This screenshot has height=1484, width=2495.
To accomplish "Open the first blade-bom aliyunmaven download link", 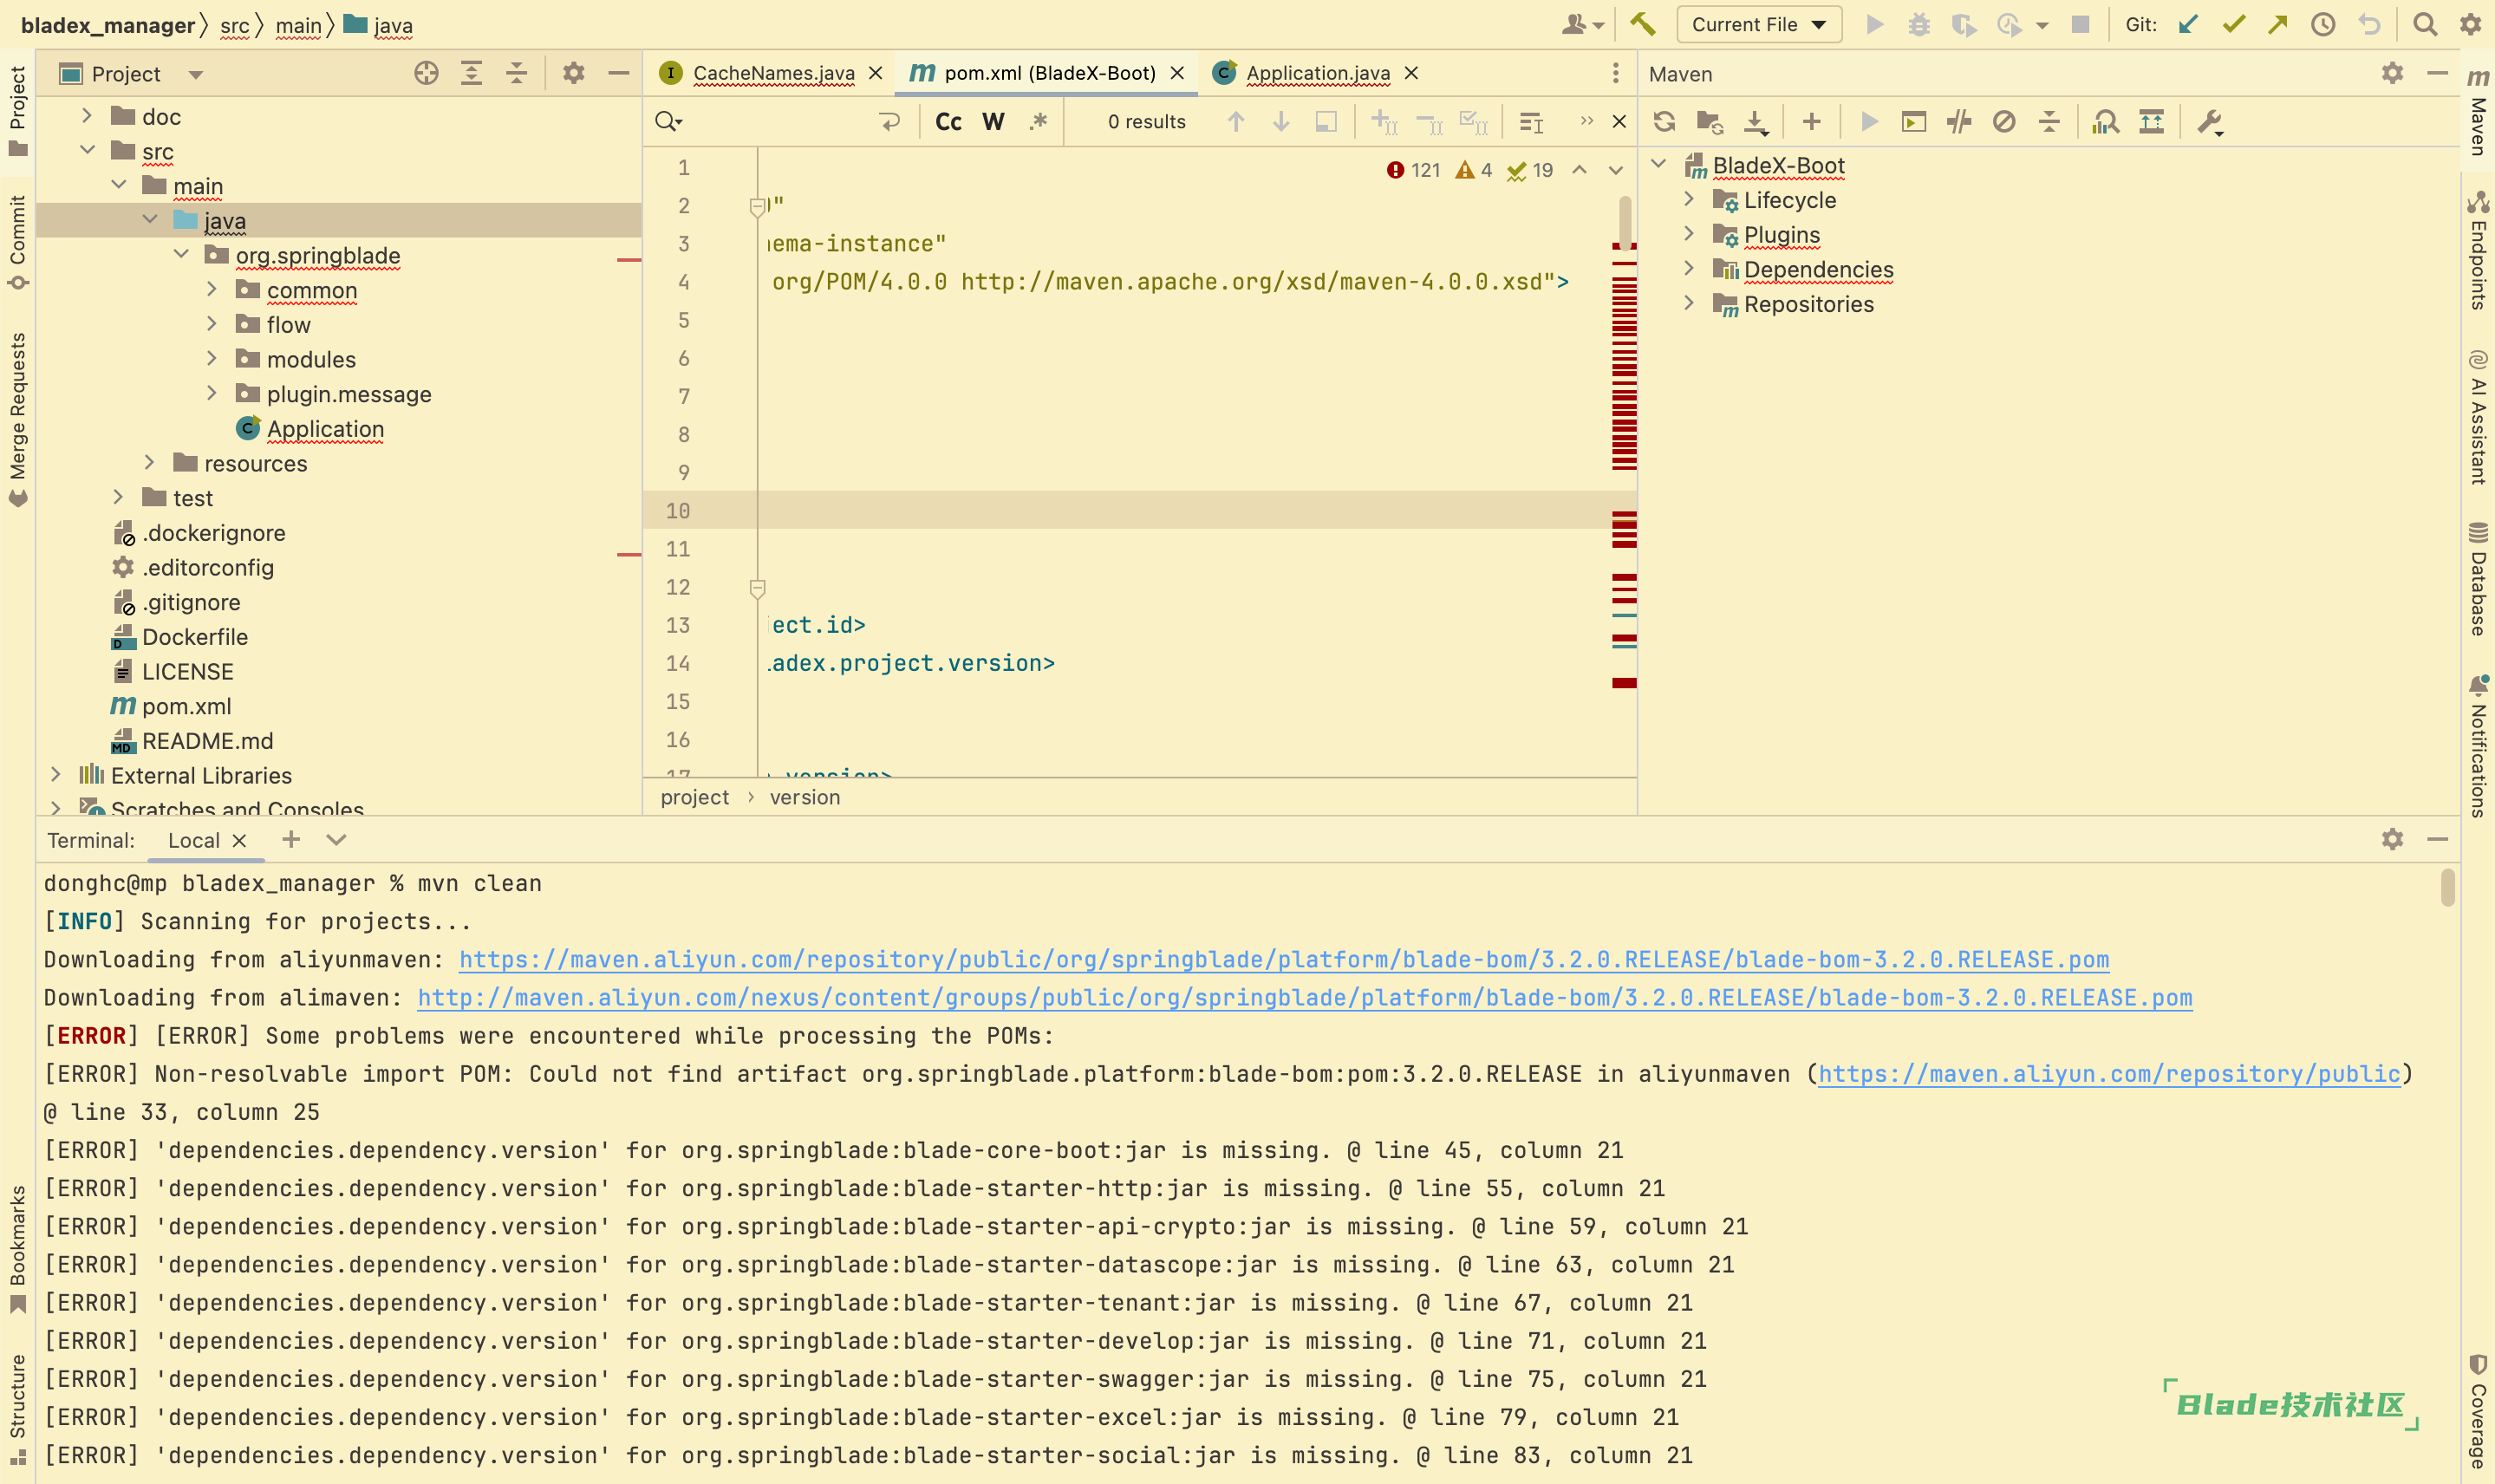I will pos(1284,959).
